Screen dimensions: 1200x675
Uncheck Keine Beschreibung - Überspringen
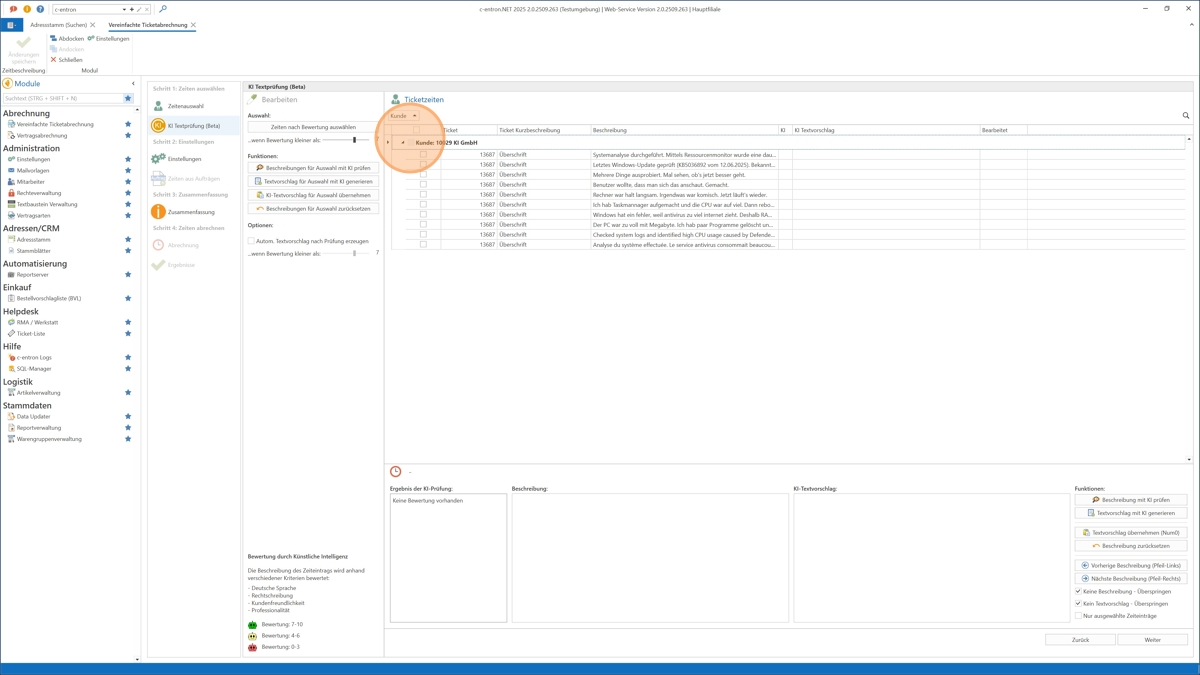pyautogui.click(x=1078, y=591)
